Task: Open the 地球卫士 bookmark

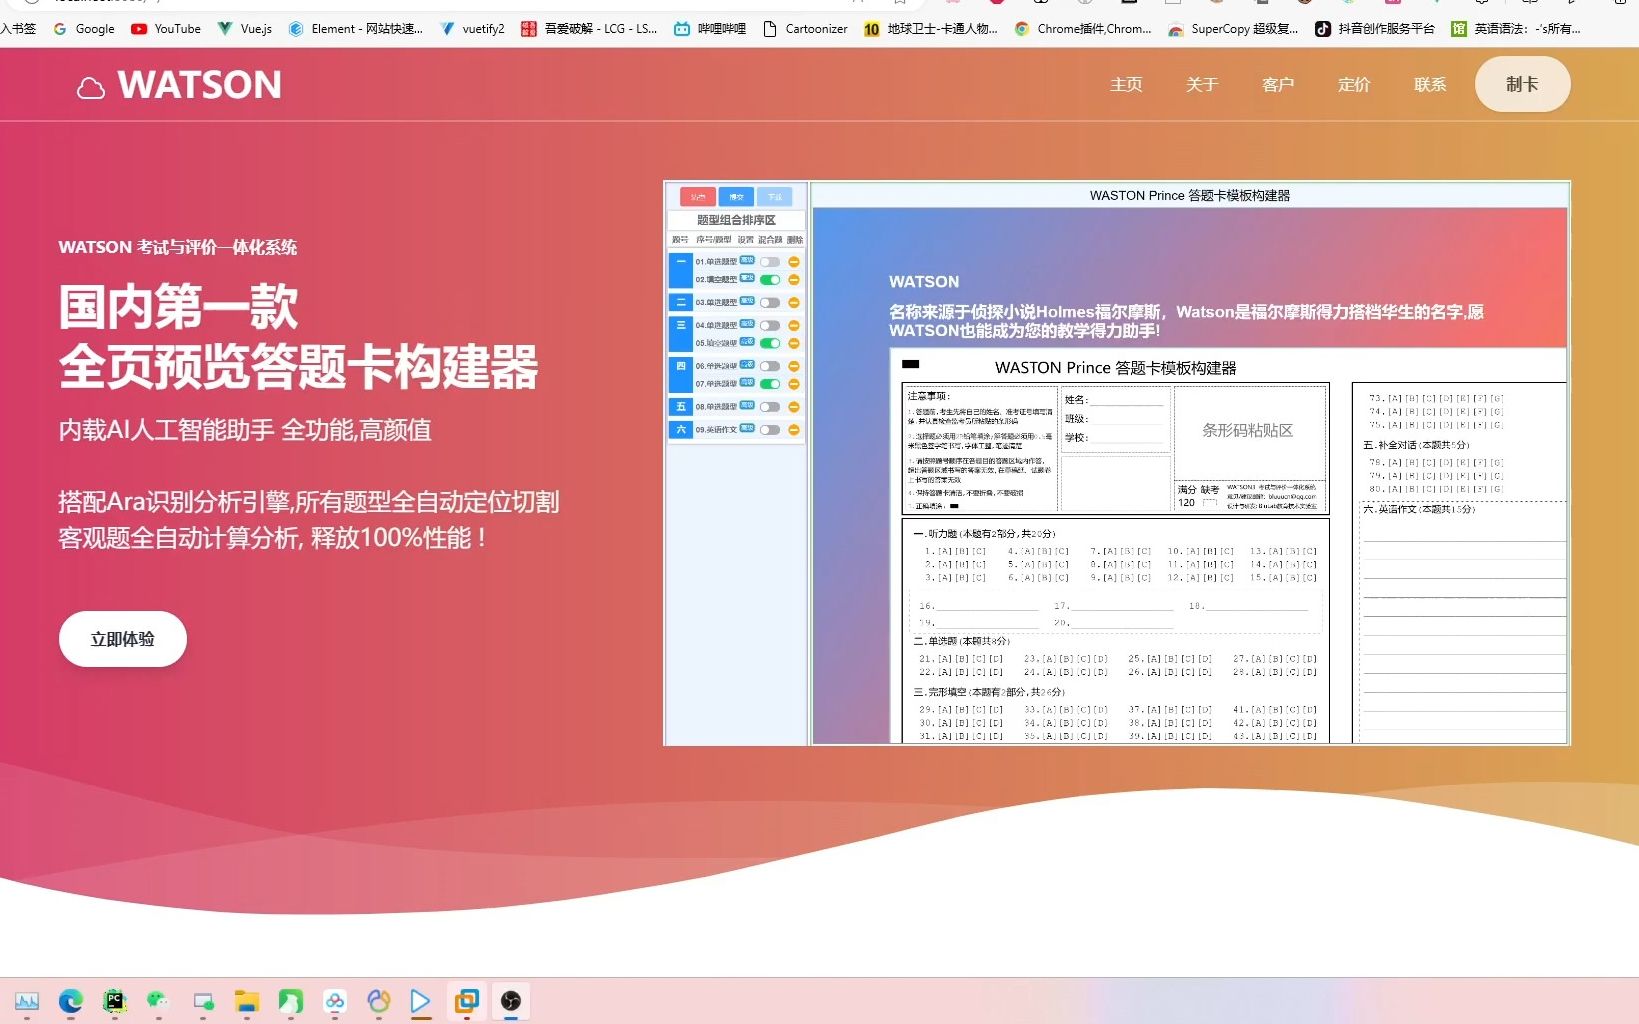Action: [931, 29]
